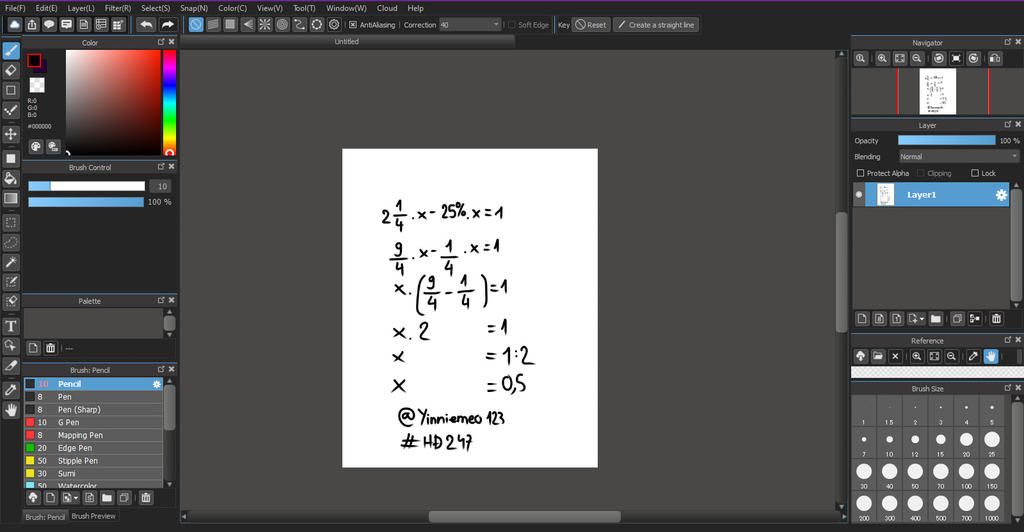Screen dimensions: 1024x532
Task: Enable the Lock checkbox for the layer
Action: 975,173
